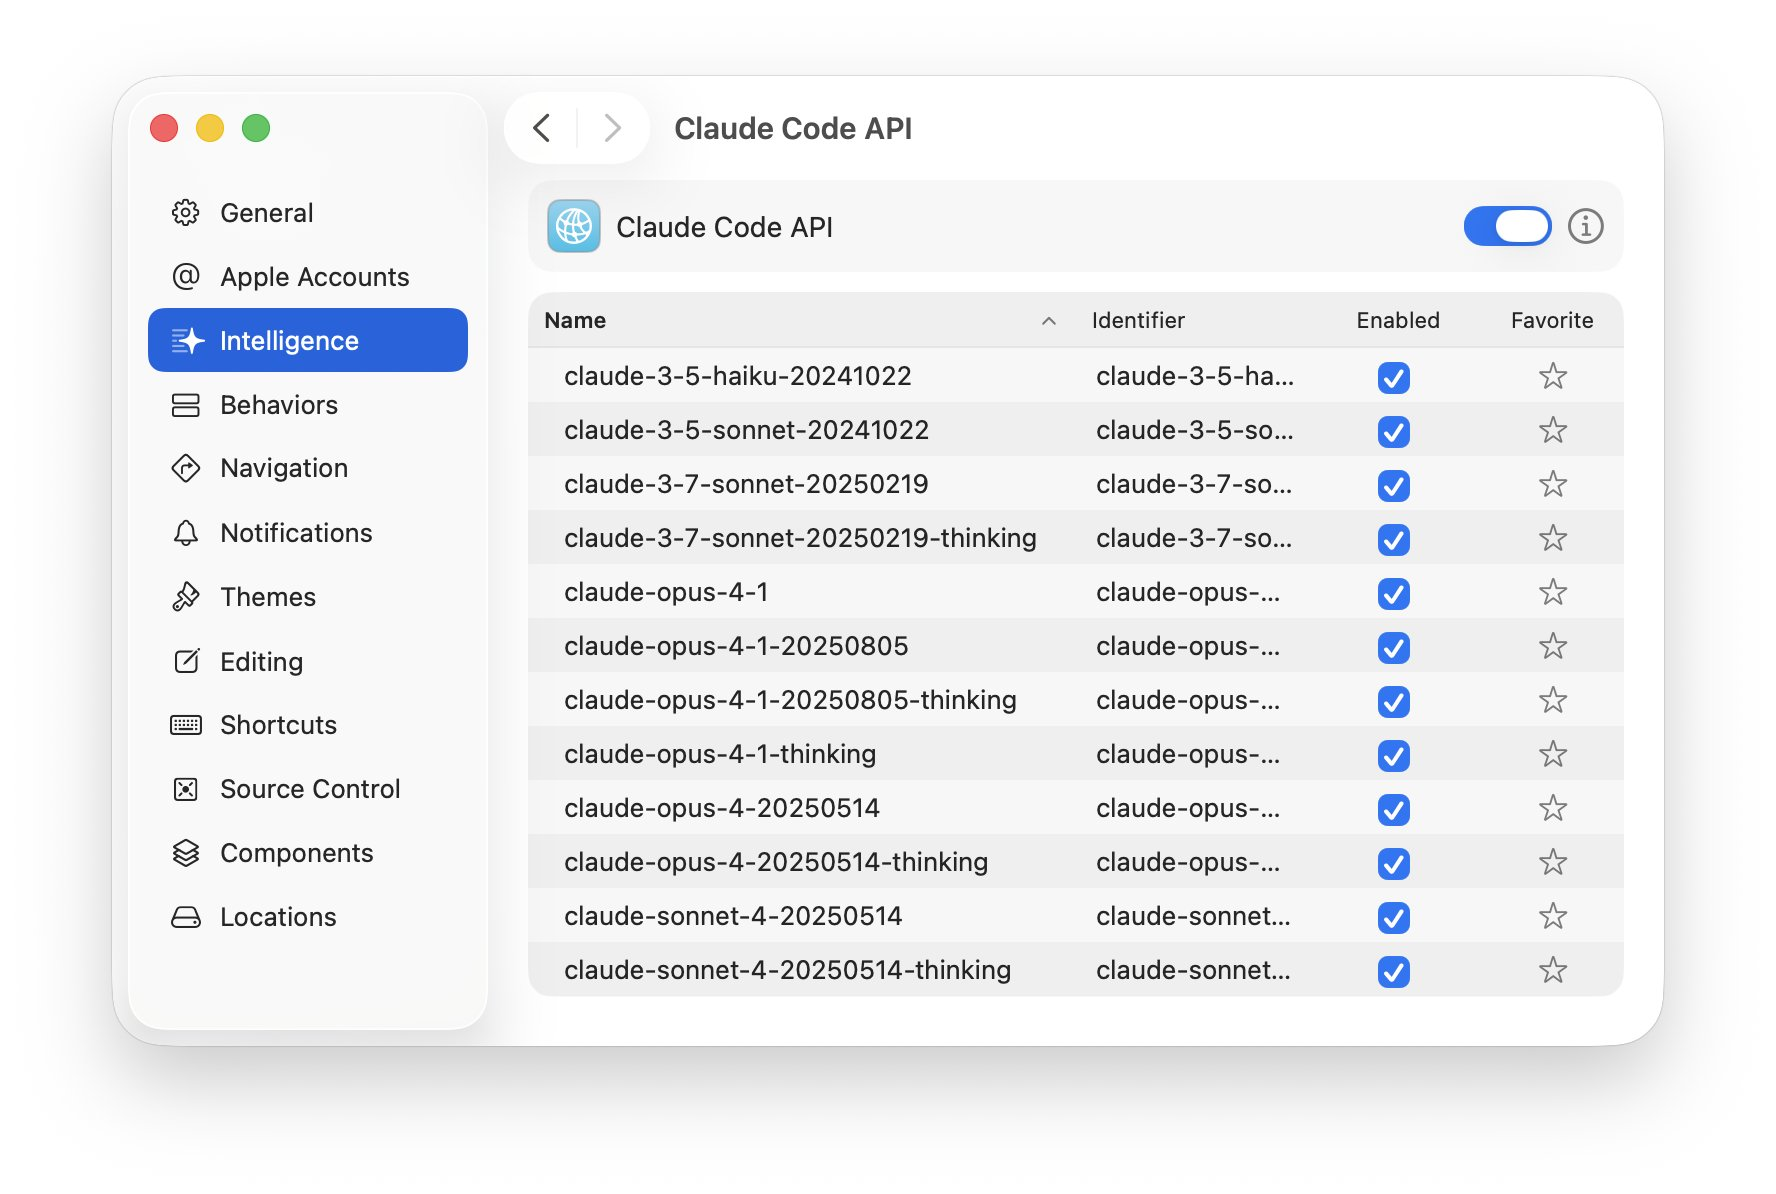This screenshot has width=1776, height=1194.
Task: Go forward with the right chevron
Action: (613, 128)
